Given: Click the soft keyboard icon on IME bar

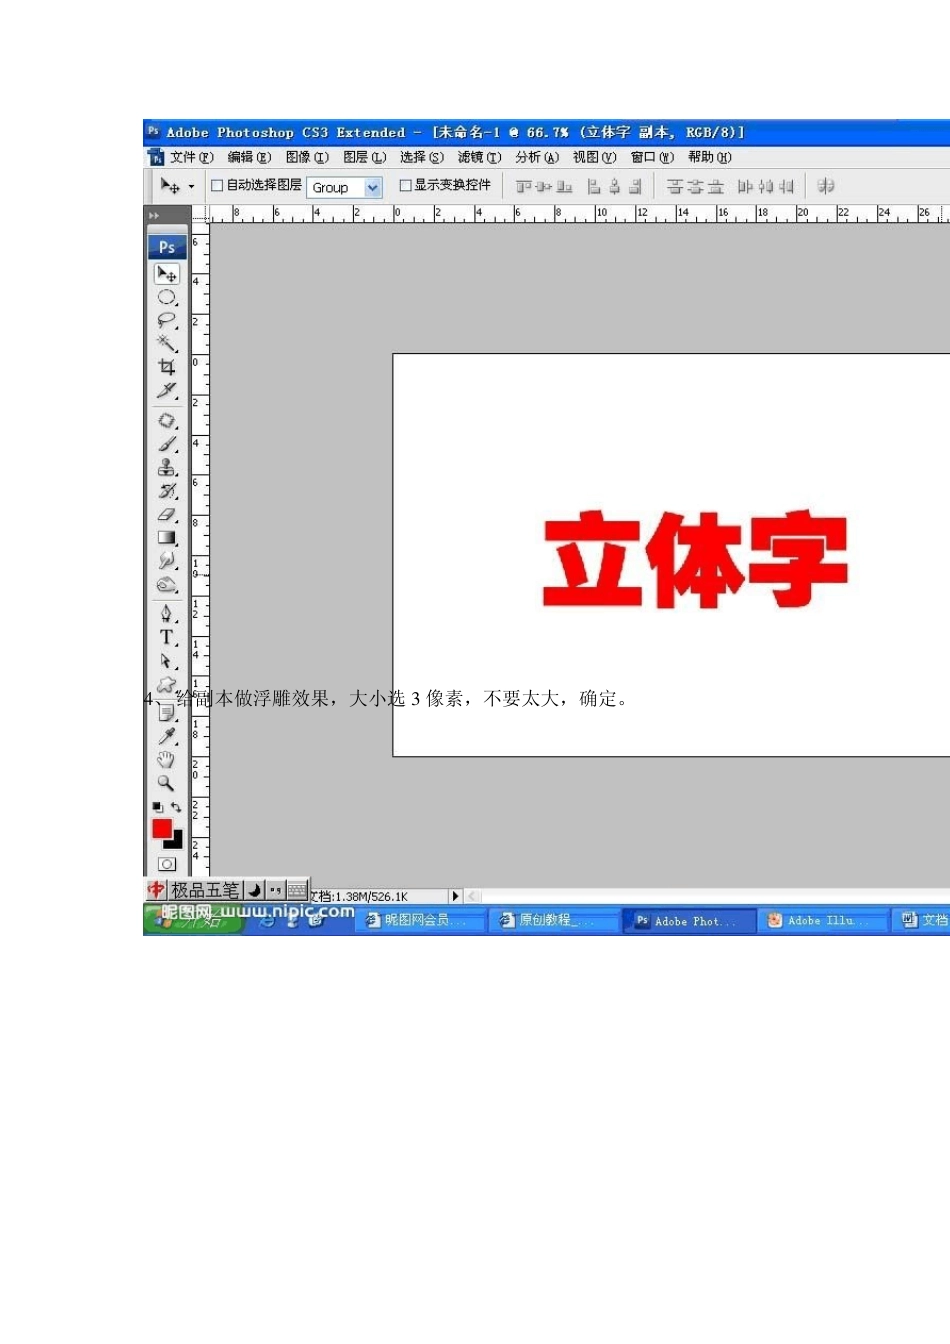Looking at the screenshot, I should 297,890.
